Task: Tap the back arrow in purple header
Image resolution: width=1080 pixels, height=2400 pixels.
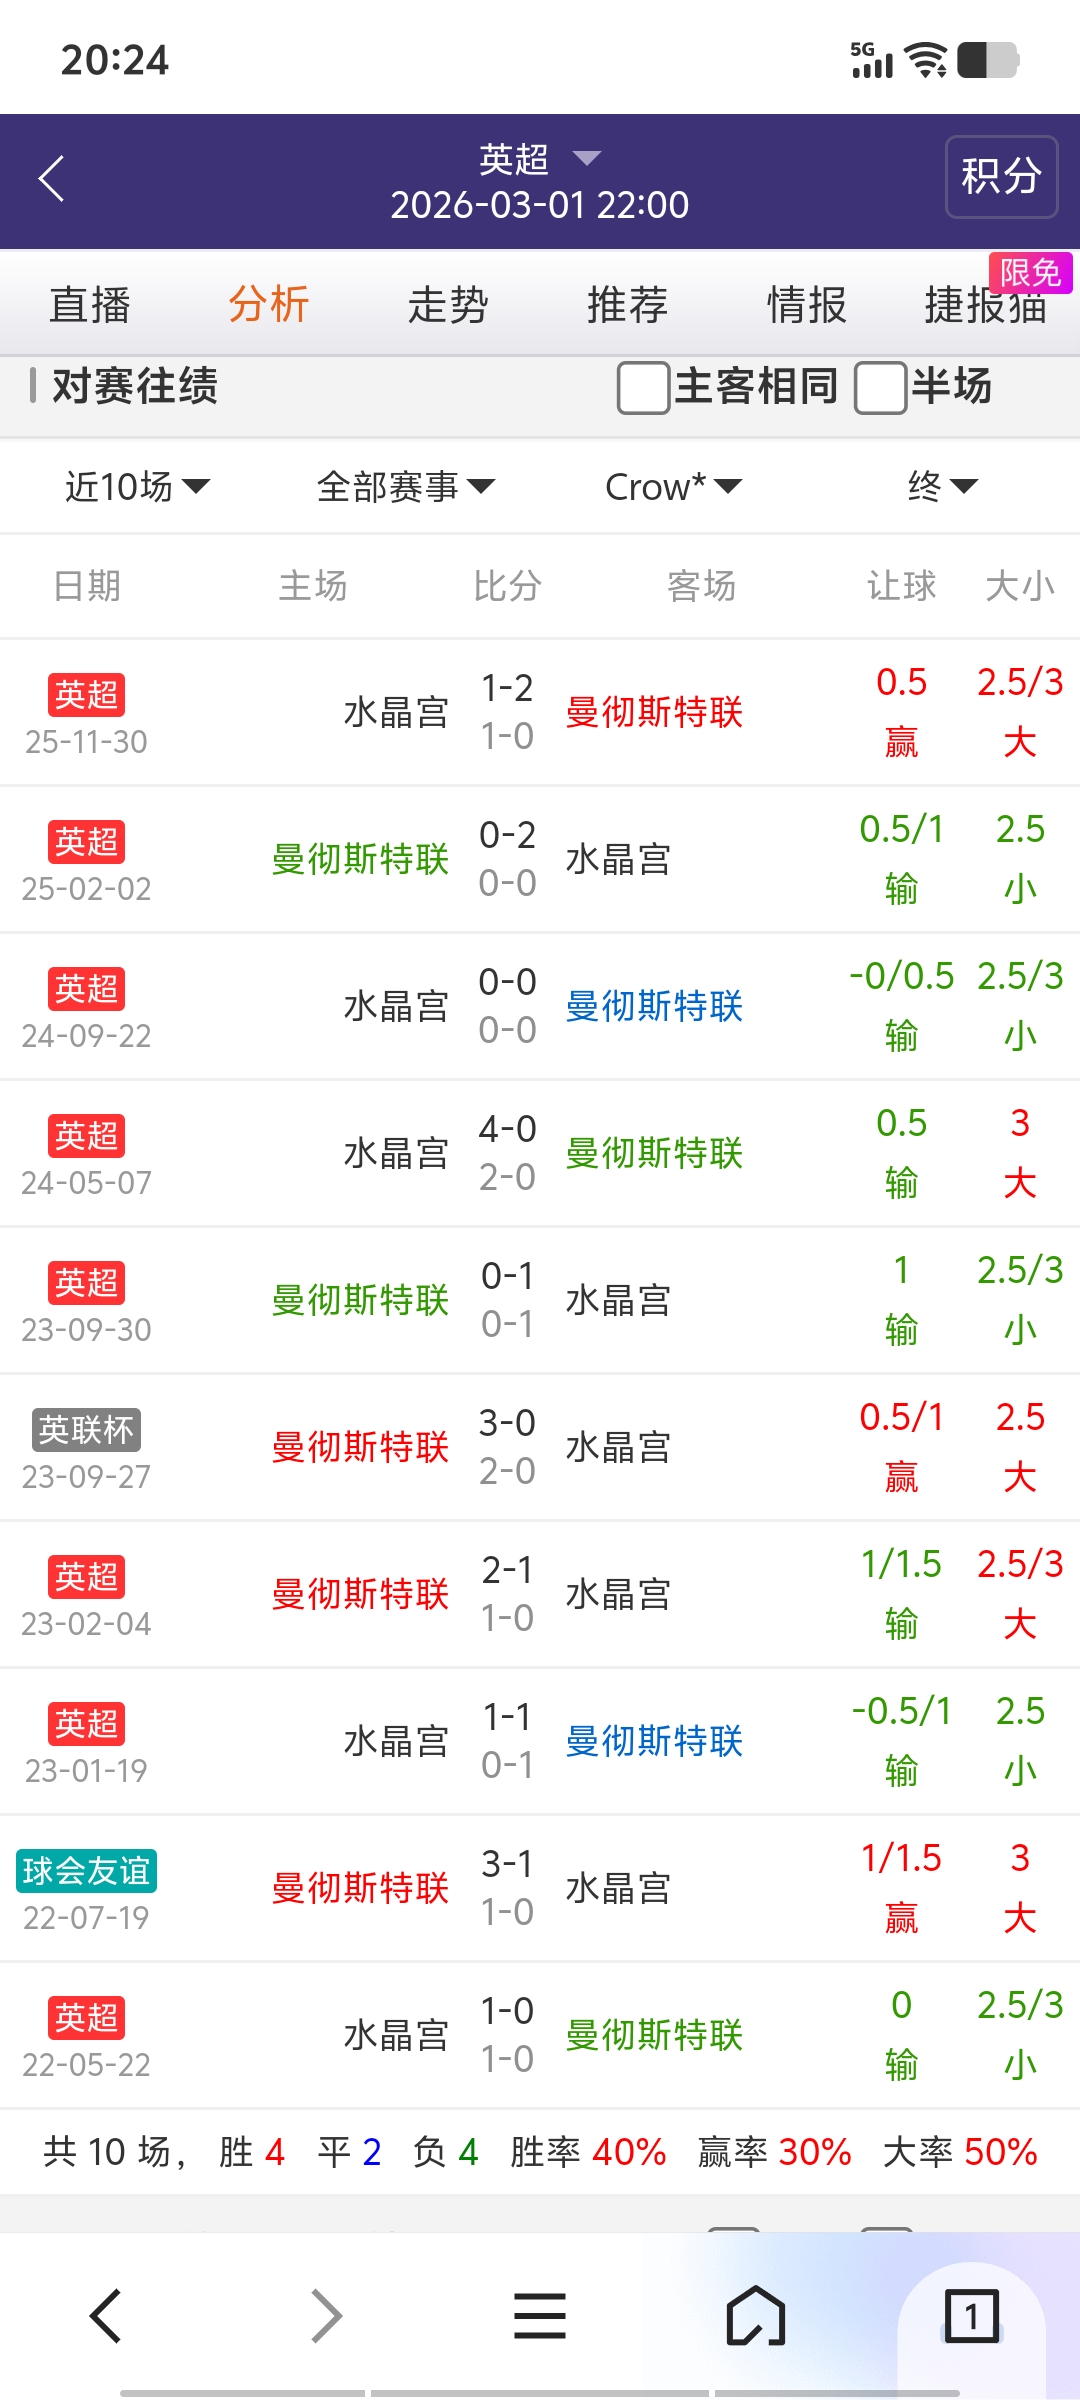Action: pyautogui.click(x=52, y=179)
